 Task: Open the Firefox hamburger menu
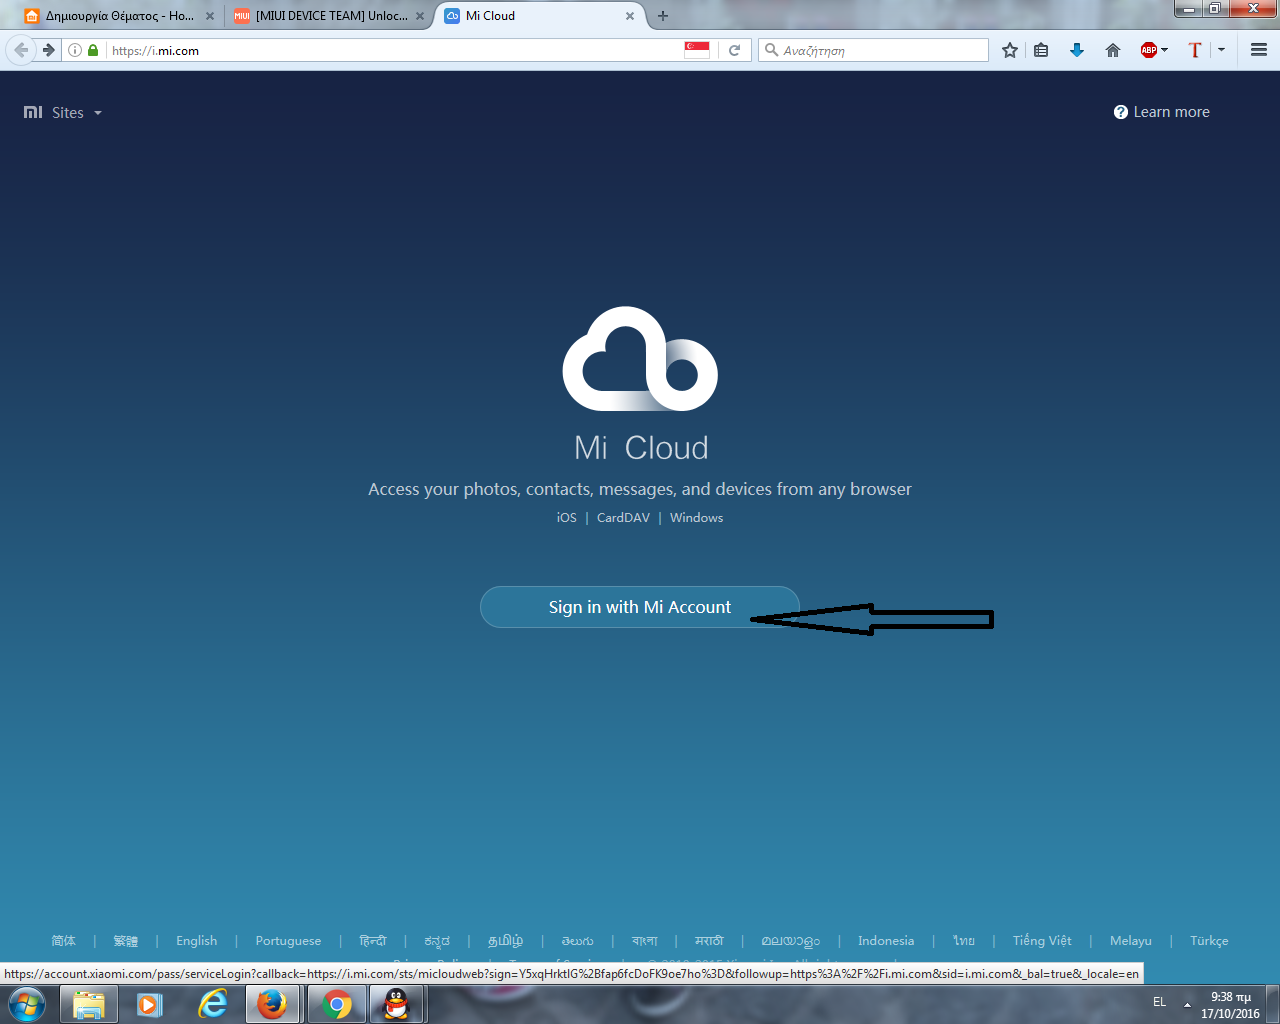pos(1259,50)
